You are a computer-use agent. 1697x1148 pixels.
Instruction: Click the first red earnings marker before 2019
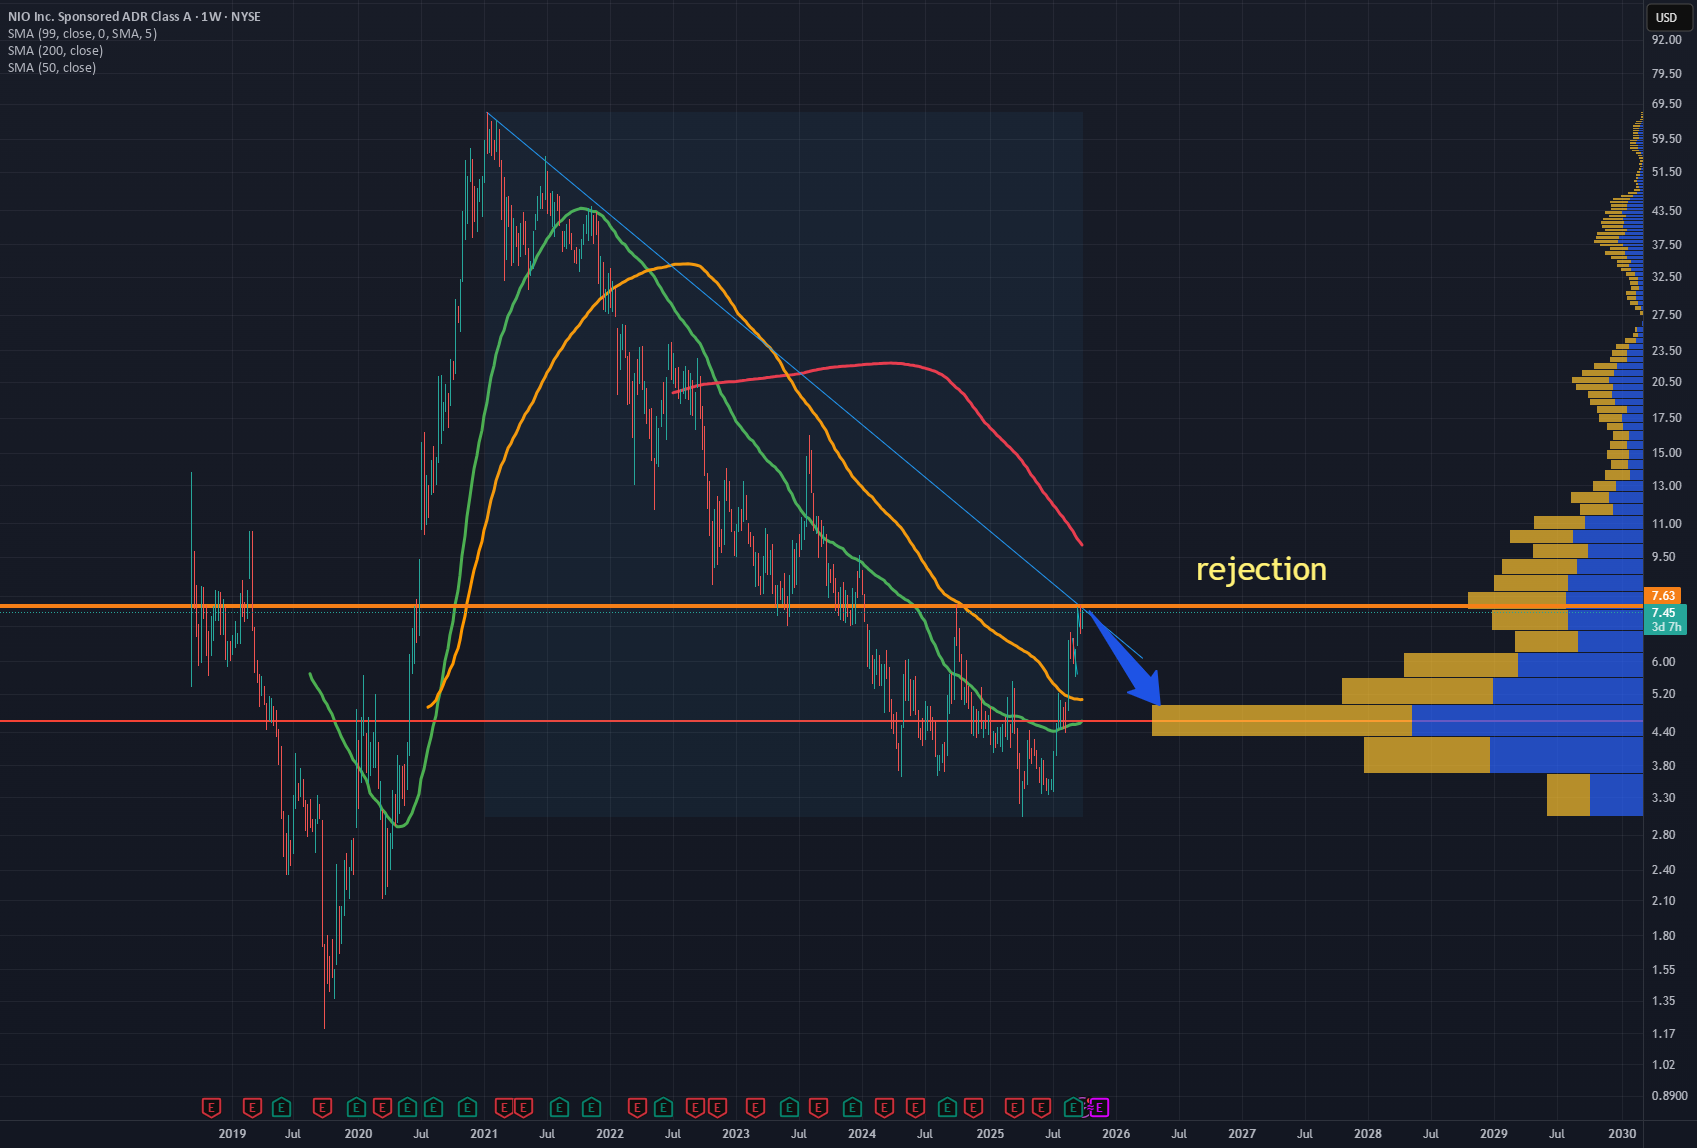tap(211, 1107)
